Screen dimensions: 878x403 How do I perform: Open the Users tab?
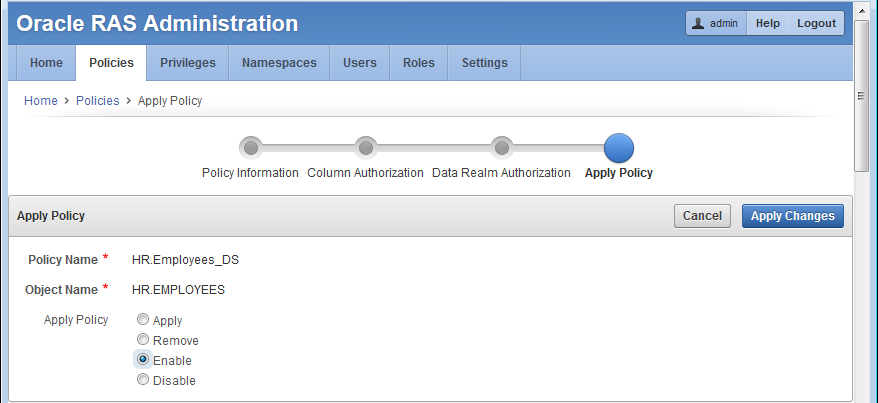(360, 63)
